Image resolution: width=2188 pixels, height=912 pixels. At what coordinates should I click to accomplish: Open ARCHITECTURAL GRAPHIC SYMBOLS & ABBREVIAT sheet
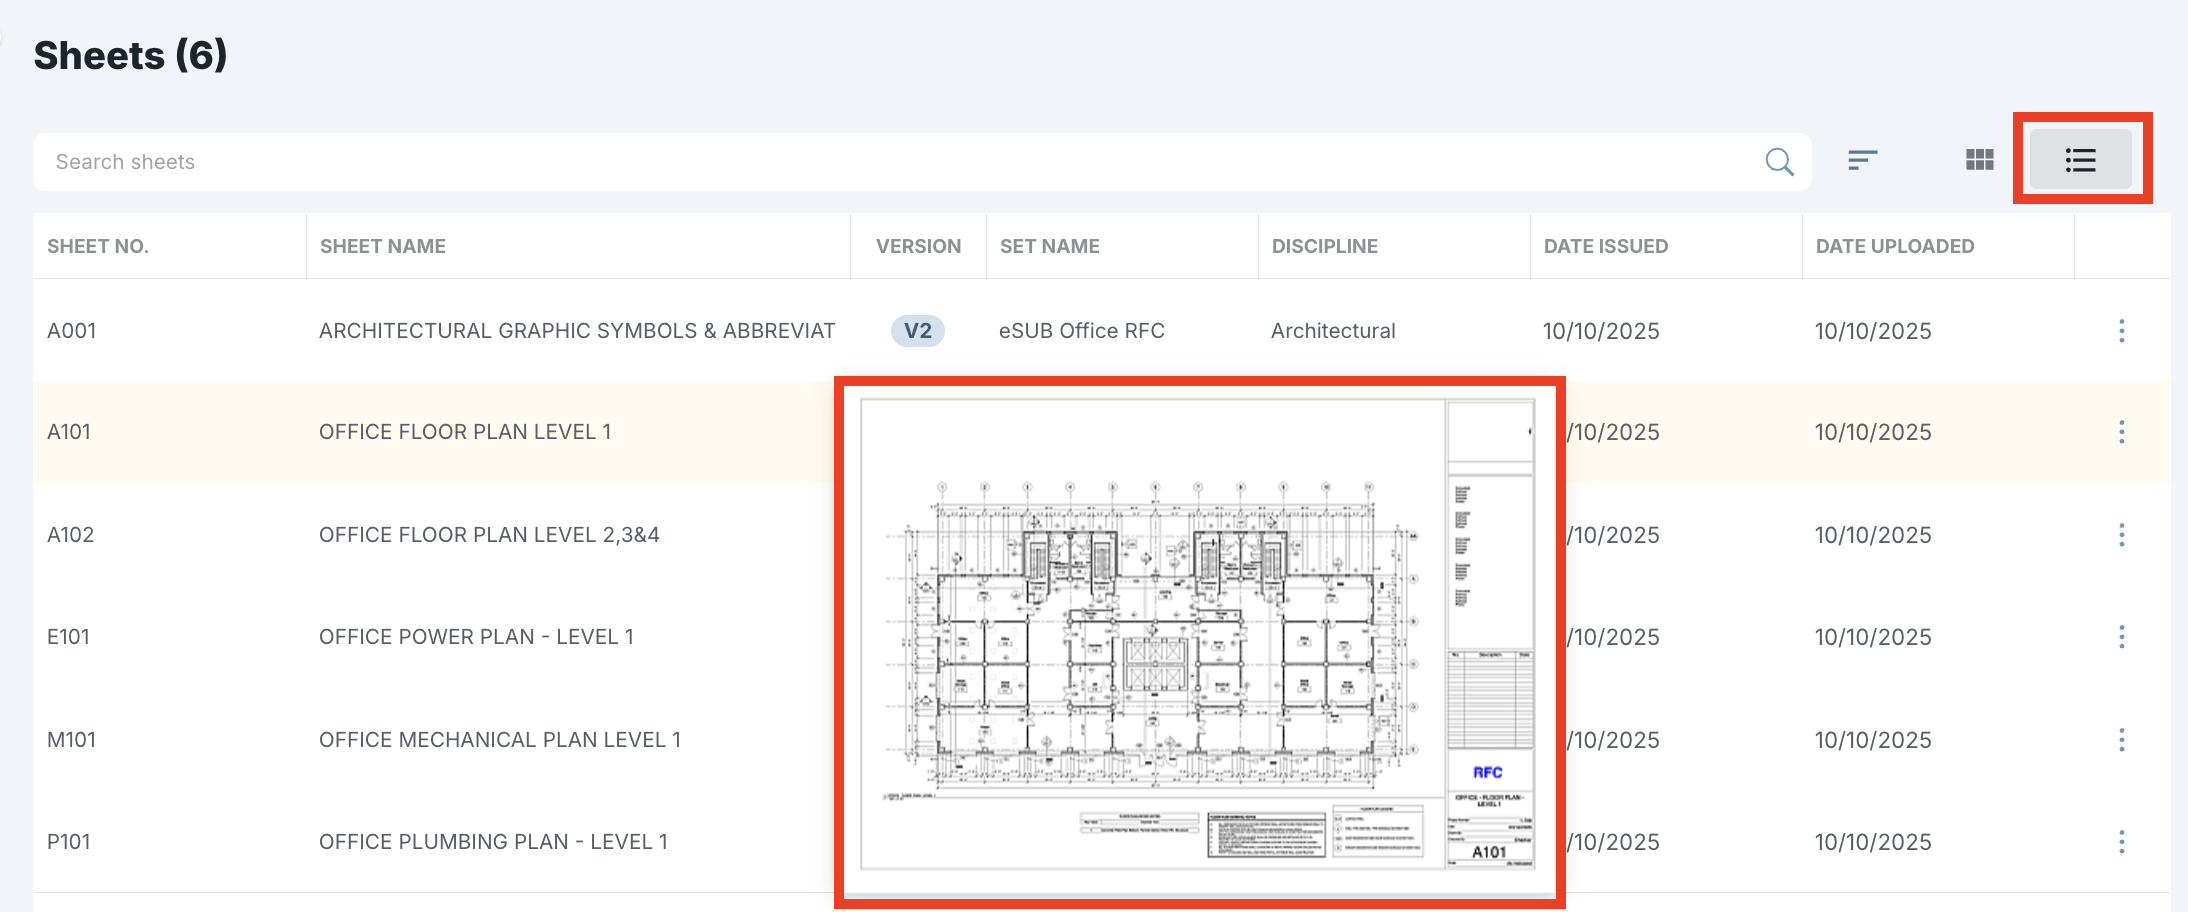[x=577, y=331]
